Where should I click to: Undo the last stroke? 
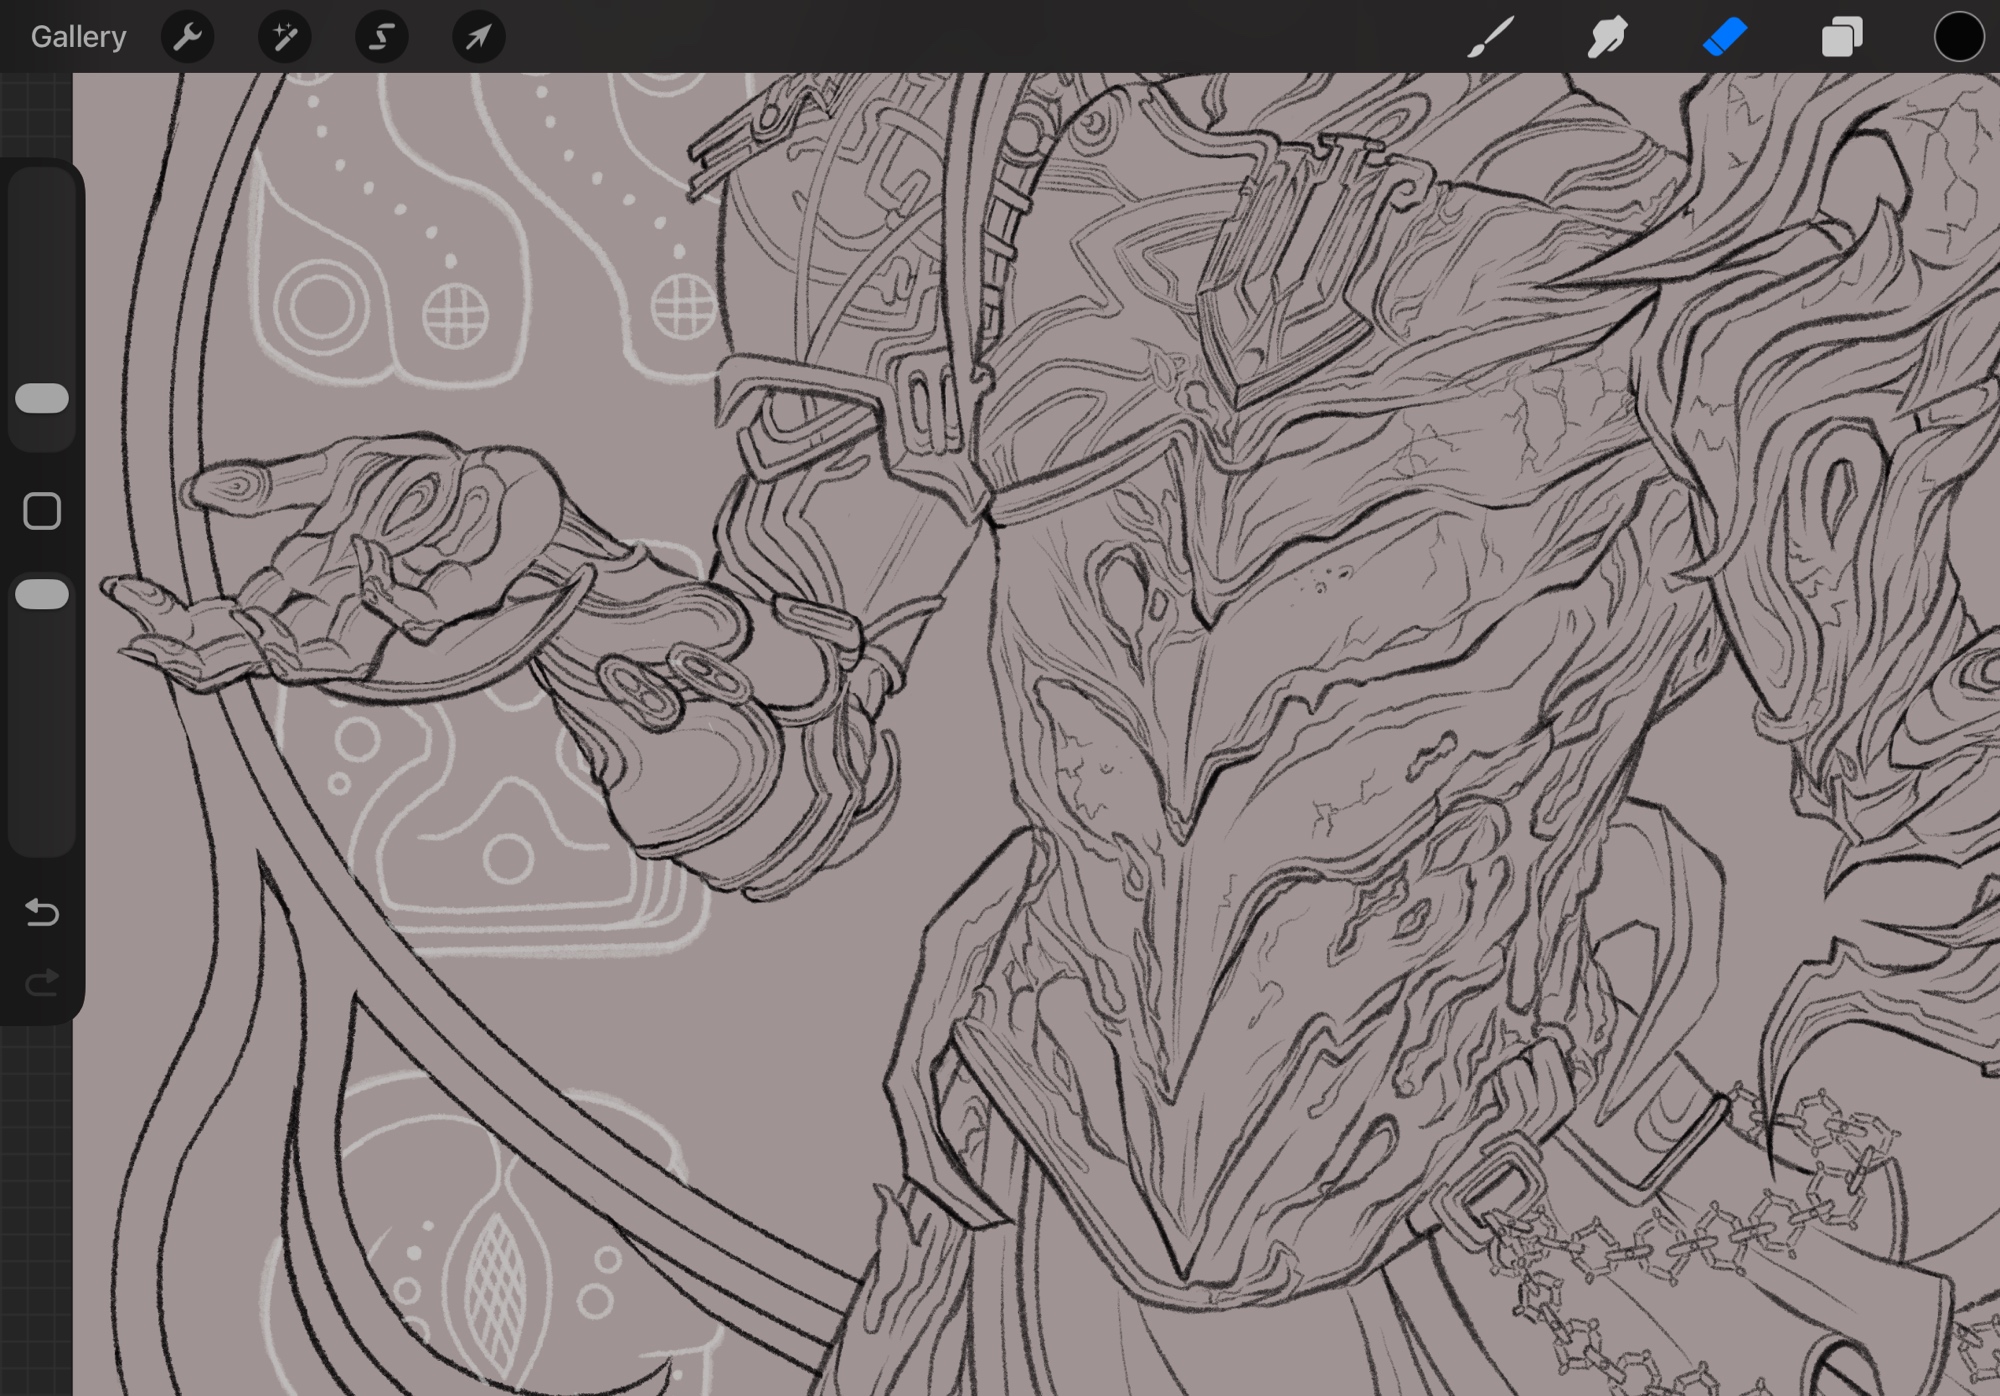42,912
